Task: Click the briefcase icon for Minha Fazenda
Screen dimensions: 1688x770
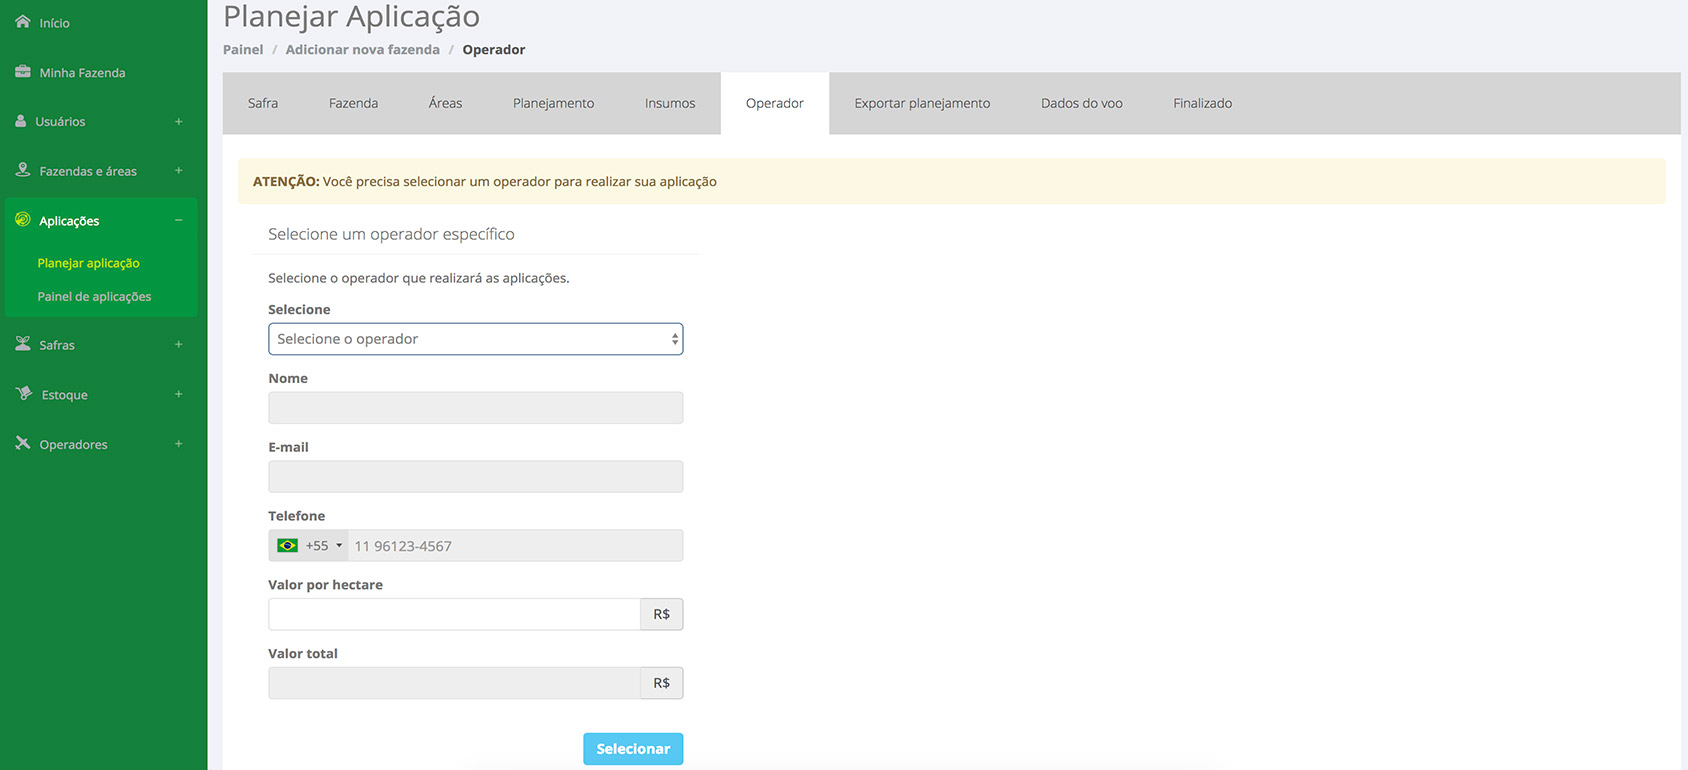Action: (x=22, y=72)
